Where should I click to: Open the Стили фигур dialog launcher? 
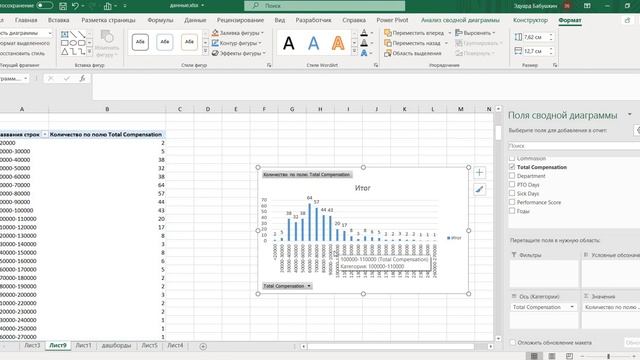(269, 65)
